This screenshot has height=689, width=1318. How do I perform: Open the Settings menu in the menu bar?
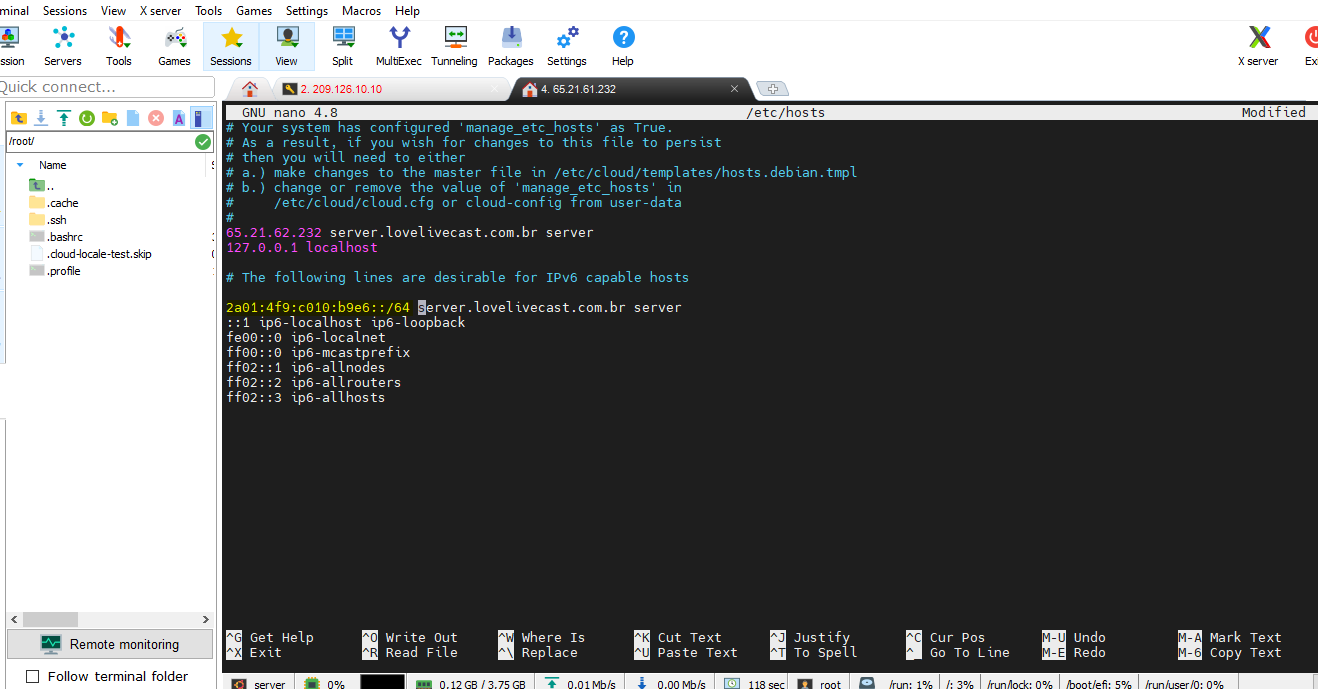[307, 11]
